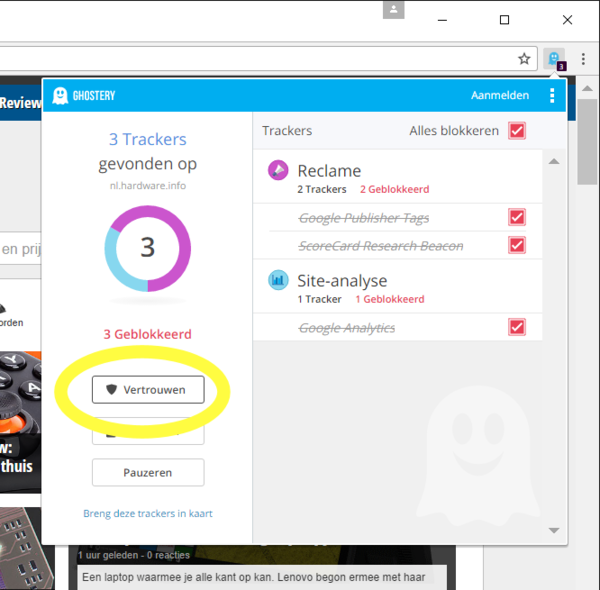Click the Chrome address bar
The height and width of the screenshot is (590, 600).
click(268, 59)
